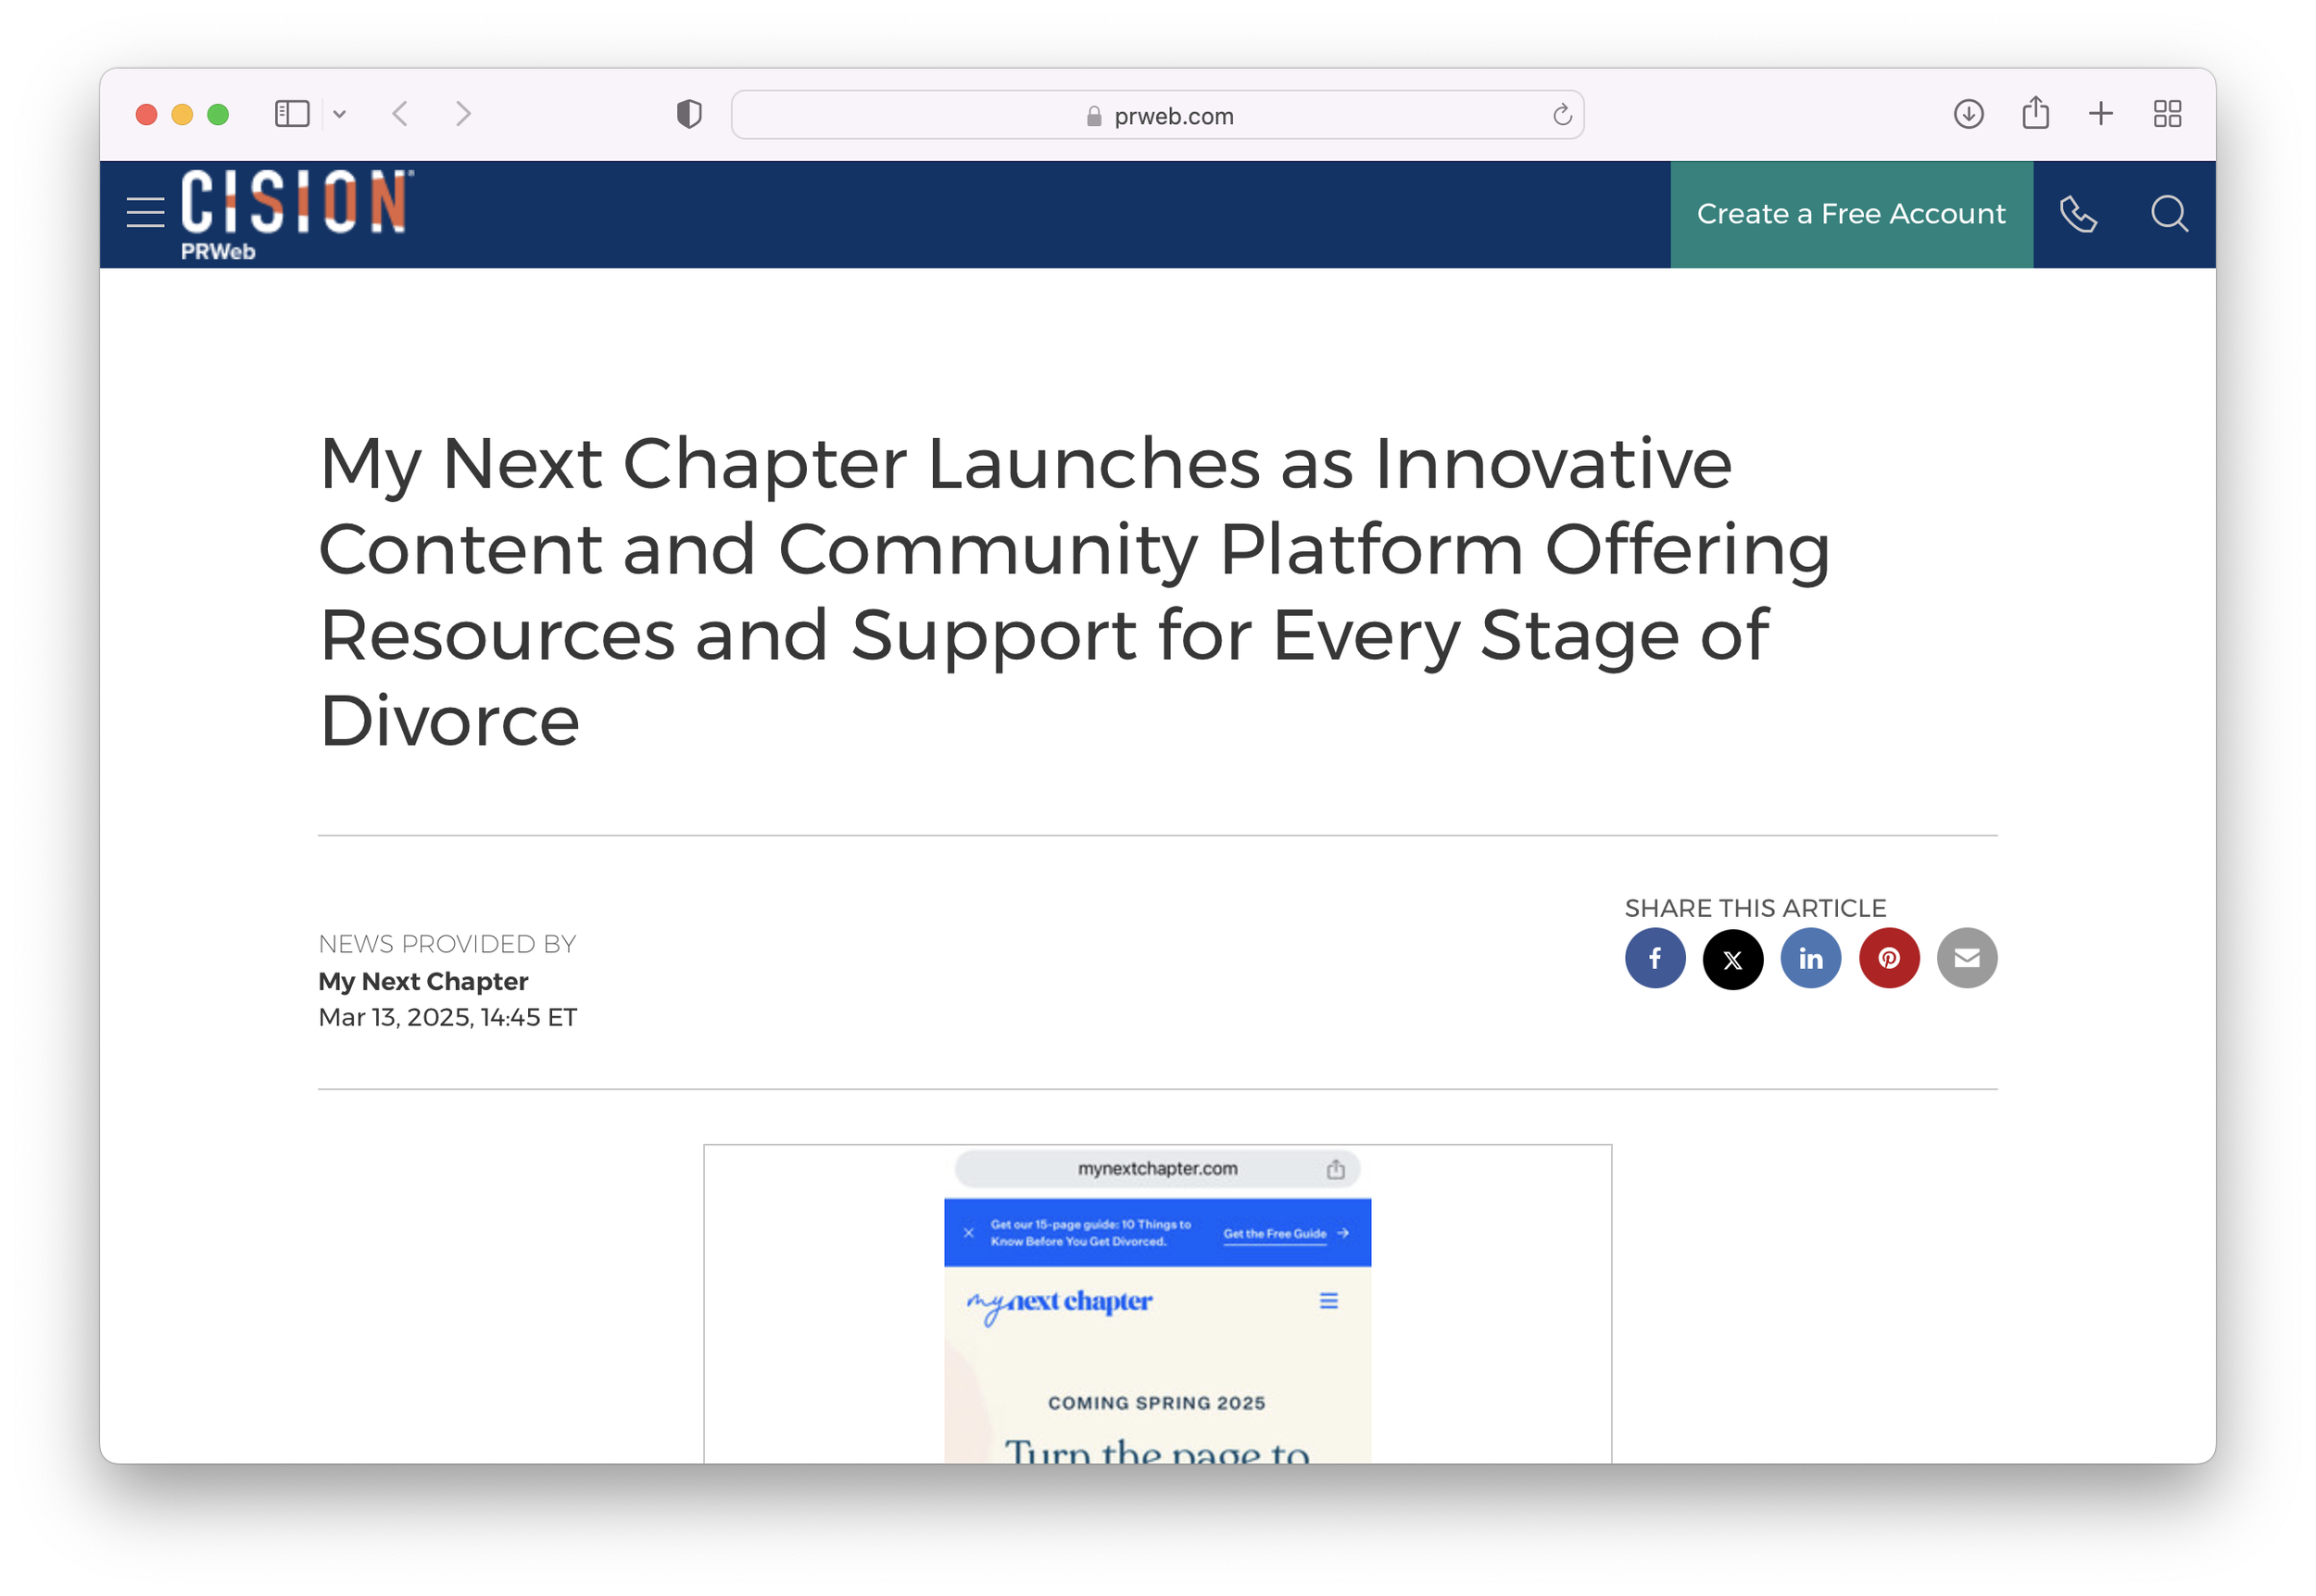
Task: Share article via email icon
Action: click(x=1966, y=958)
